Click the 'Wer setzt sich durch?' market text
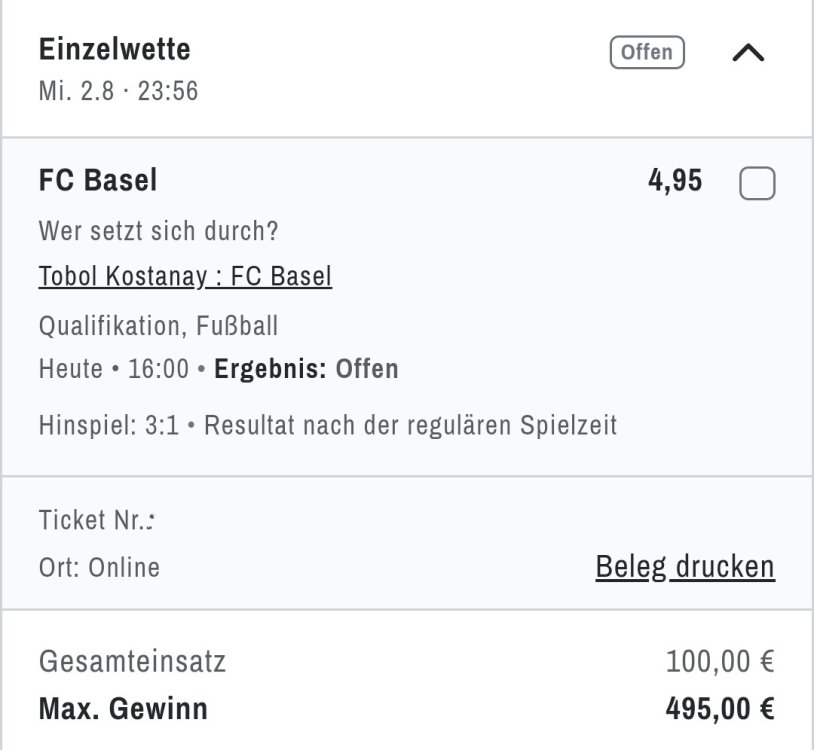The height and width of the screenshot is (750, 814). pyautogui.click(x=158, y=231)
